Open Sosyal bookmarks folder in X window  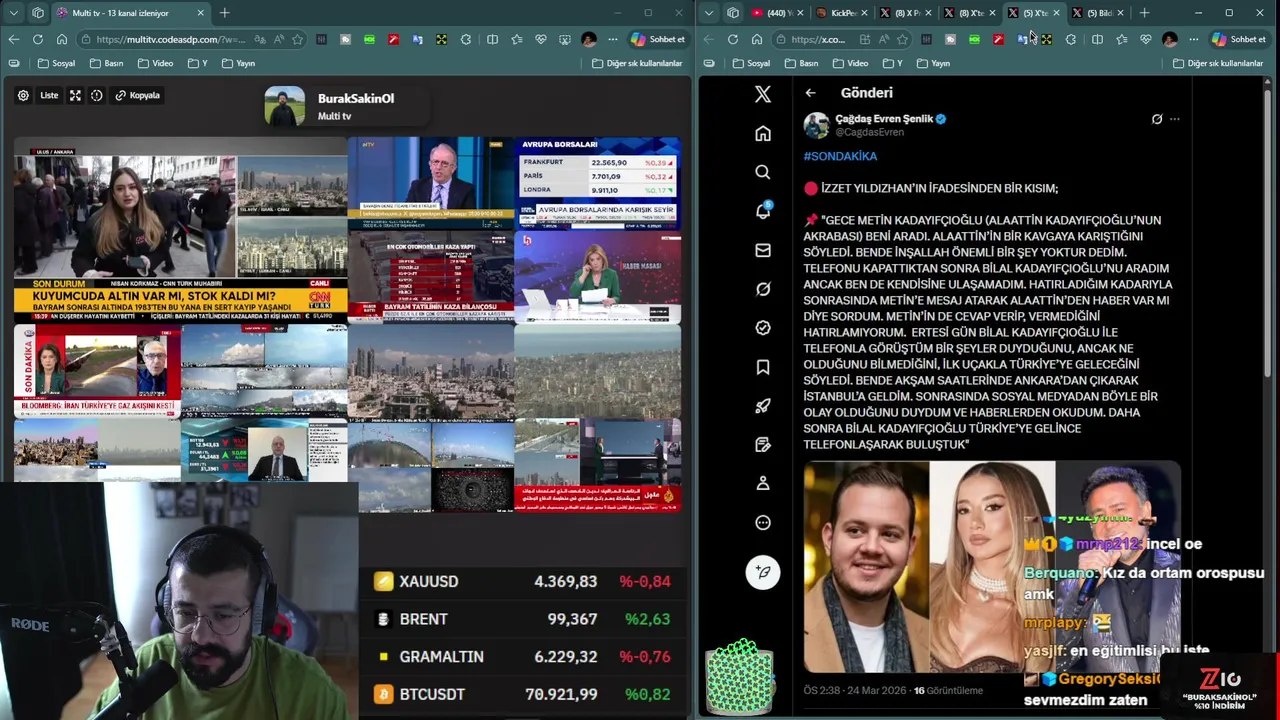(x=750, y=63)
